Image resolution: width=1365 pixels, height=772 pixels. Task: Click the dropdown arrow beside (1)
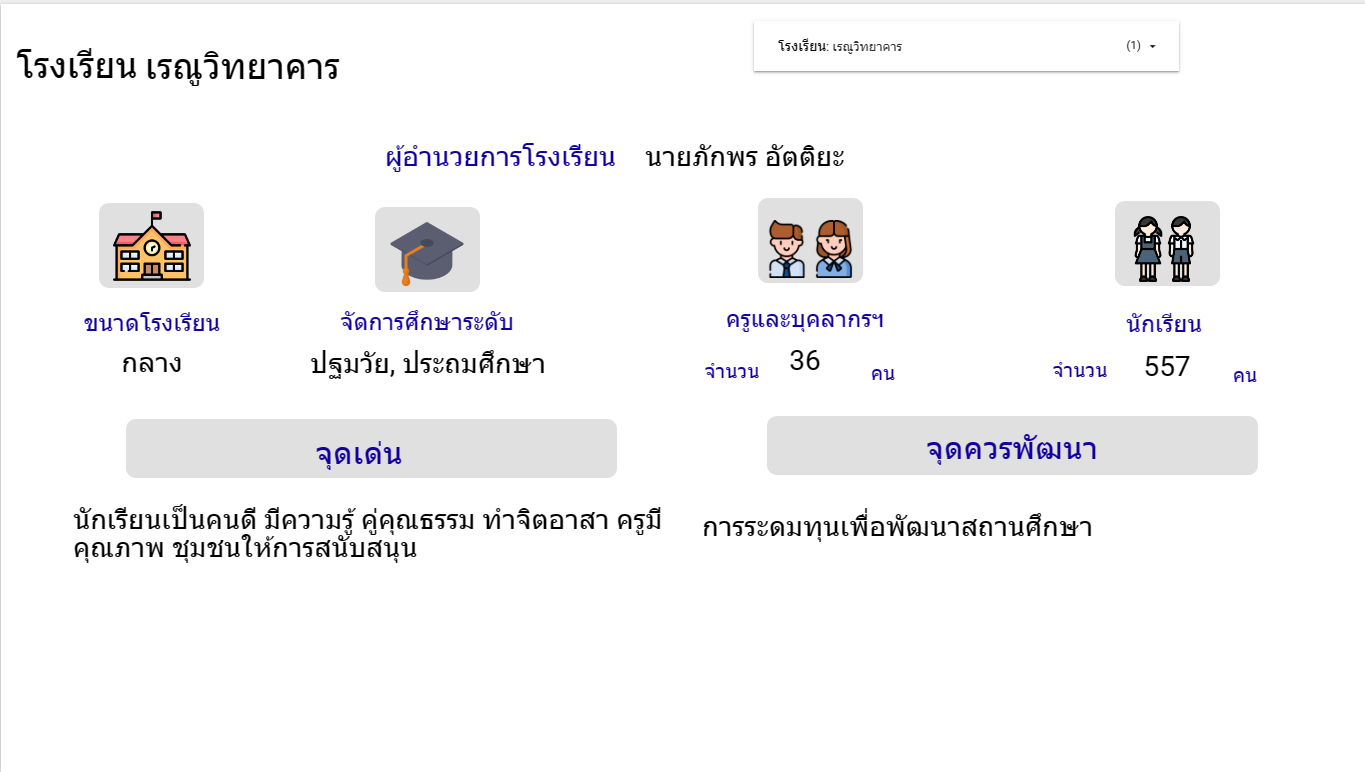pos(1153,47)
